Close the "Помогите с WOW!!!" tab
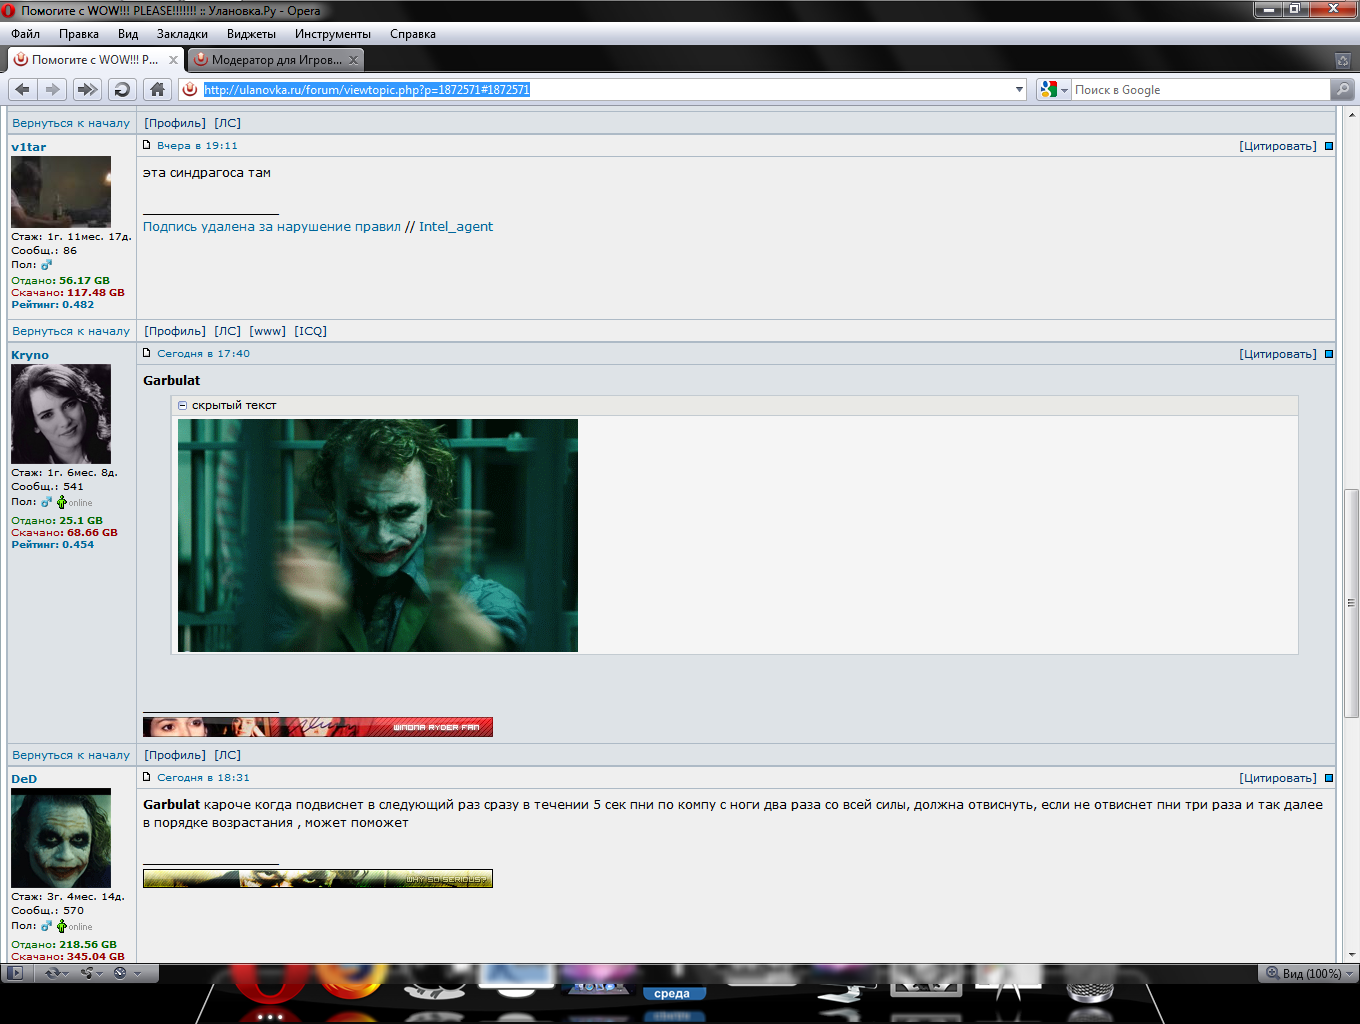Screen dimensions: 1360x1024 point(173,60)
